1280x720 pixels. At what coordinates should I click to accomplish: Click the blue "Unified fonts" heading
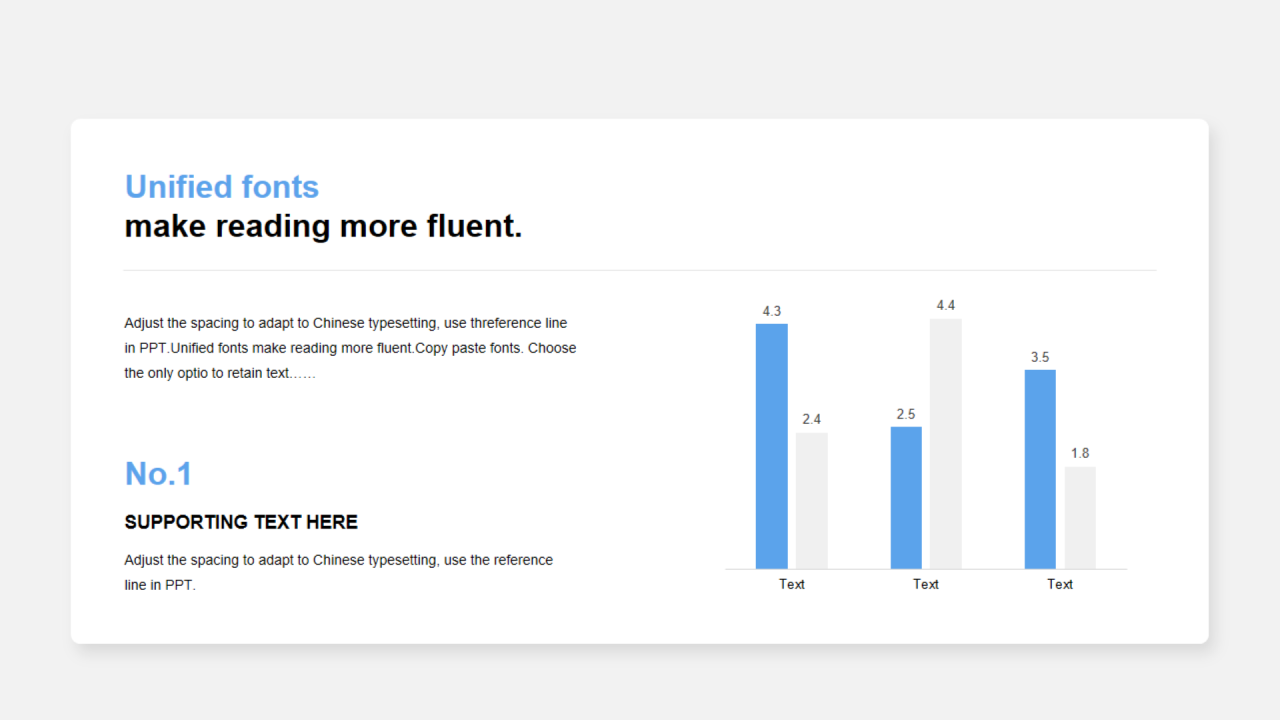(221, 187)
